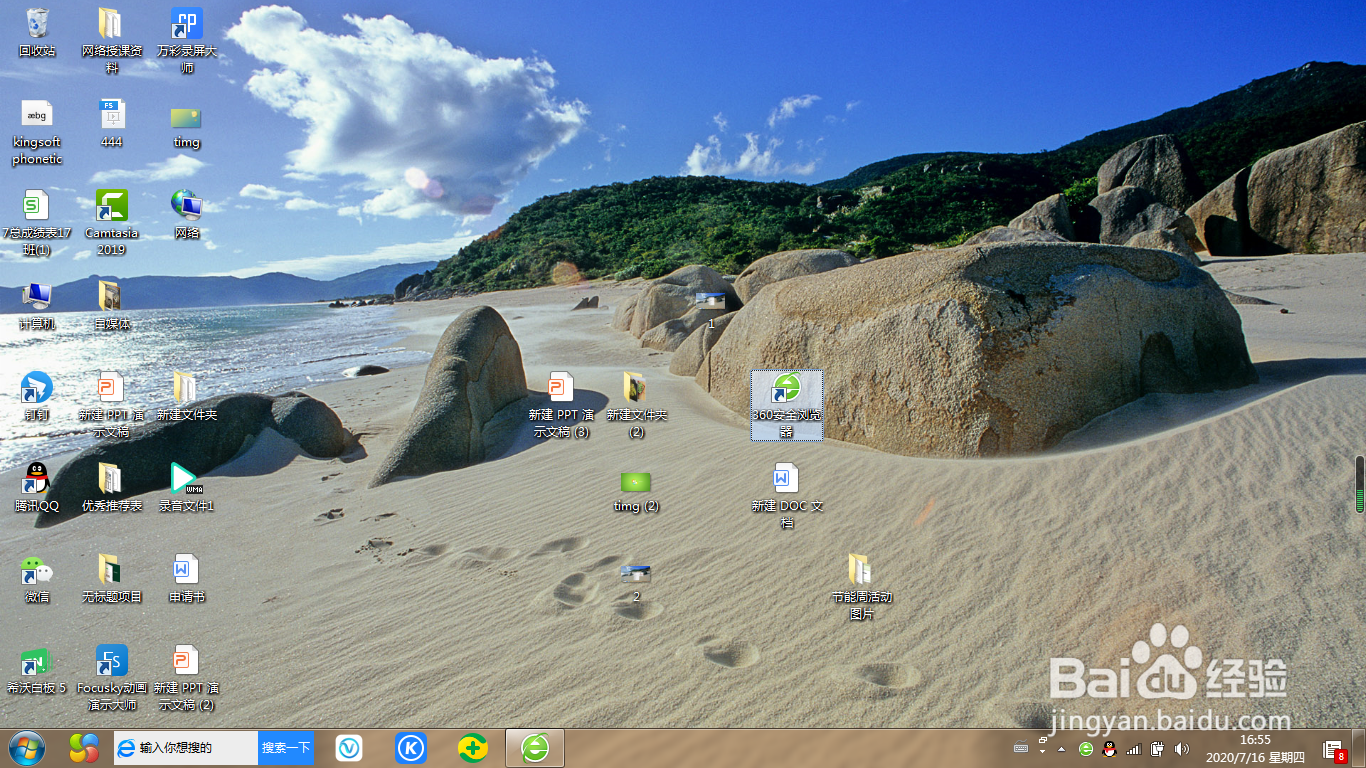Select the timg (2) image file
The width and height of the screenshot is (1366, 768).
pyautogui.click(x=636, y=491)
